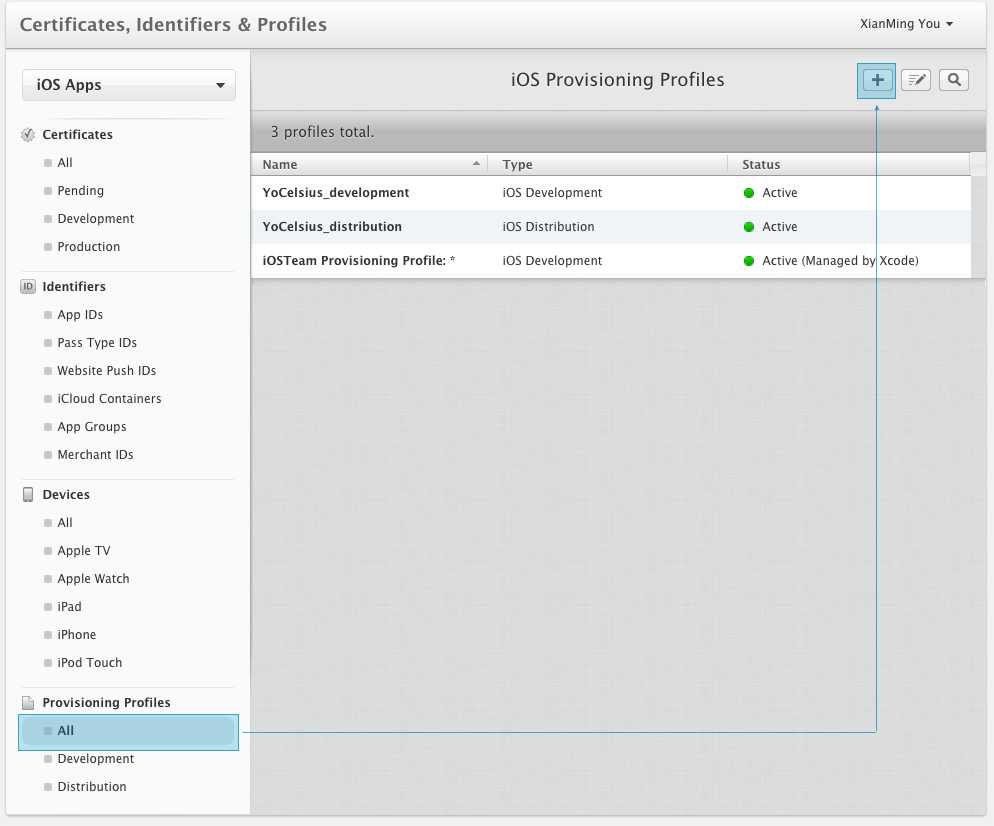Open Development under Provisioning Profiles
994x826 pixels.
click(x=95, y=759)
